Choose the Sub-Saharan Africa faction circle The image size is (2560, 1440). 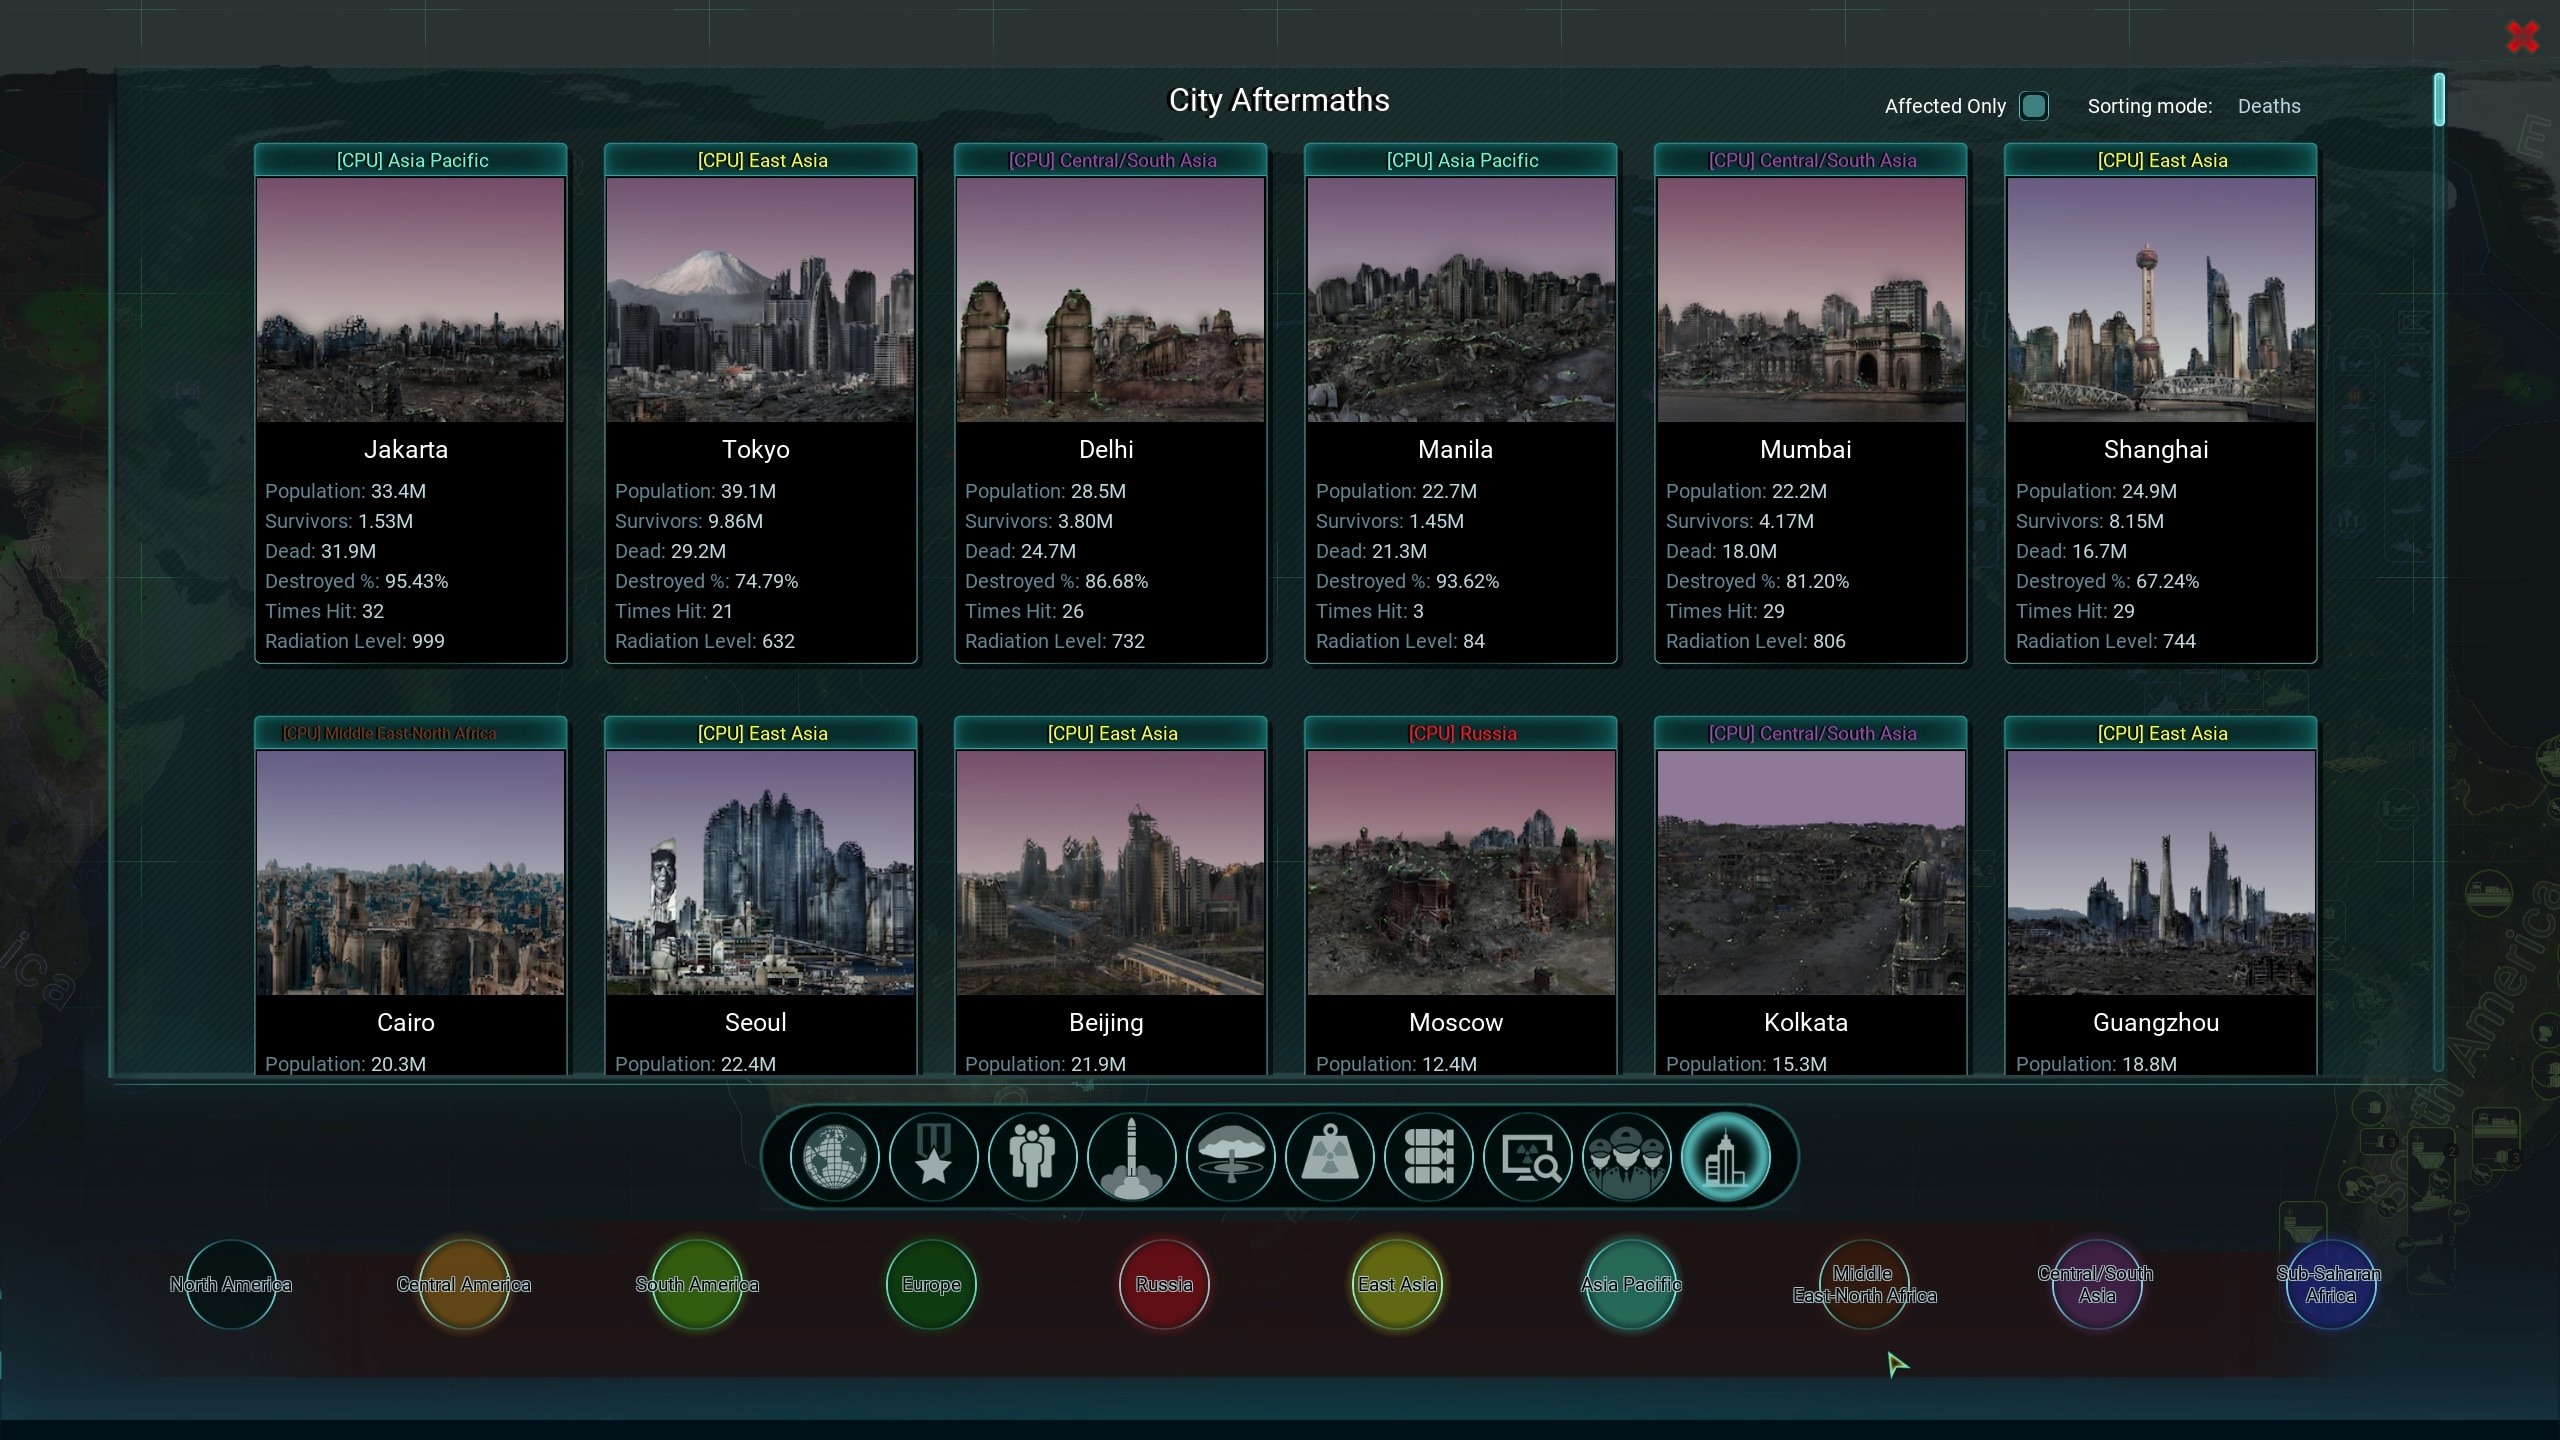(2330, 1284)
